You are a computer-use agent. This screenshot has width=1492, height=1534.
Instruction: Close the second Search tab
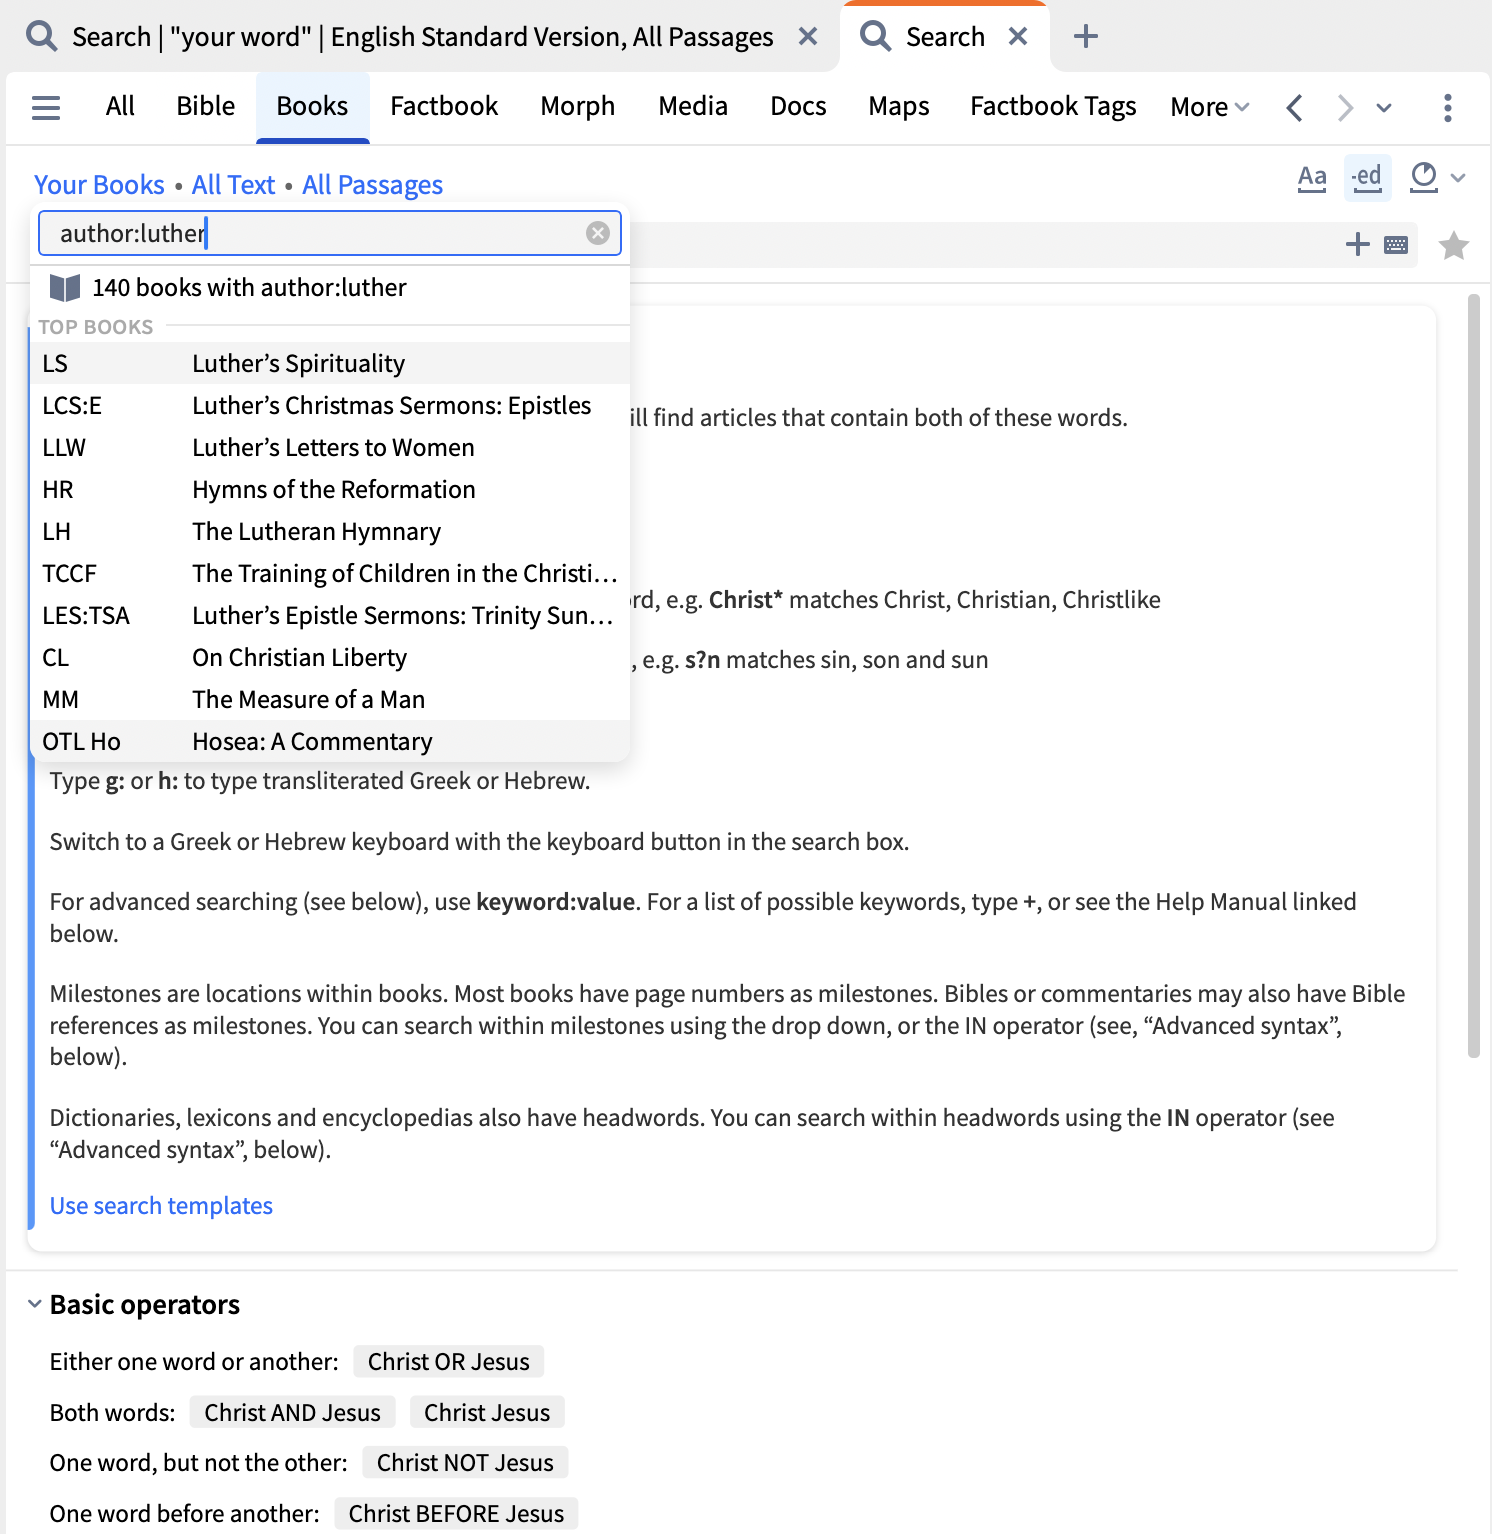click(1018, 37)
